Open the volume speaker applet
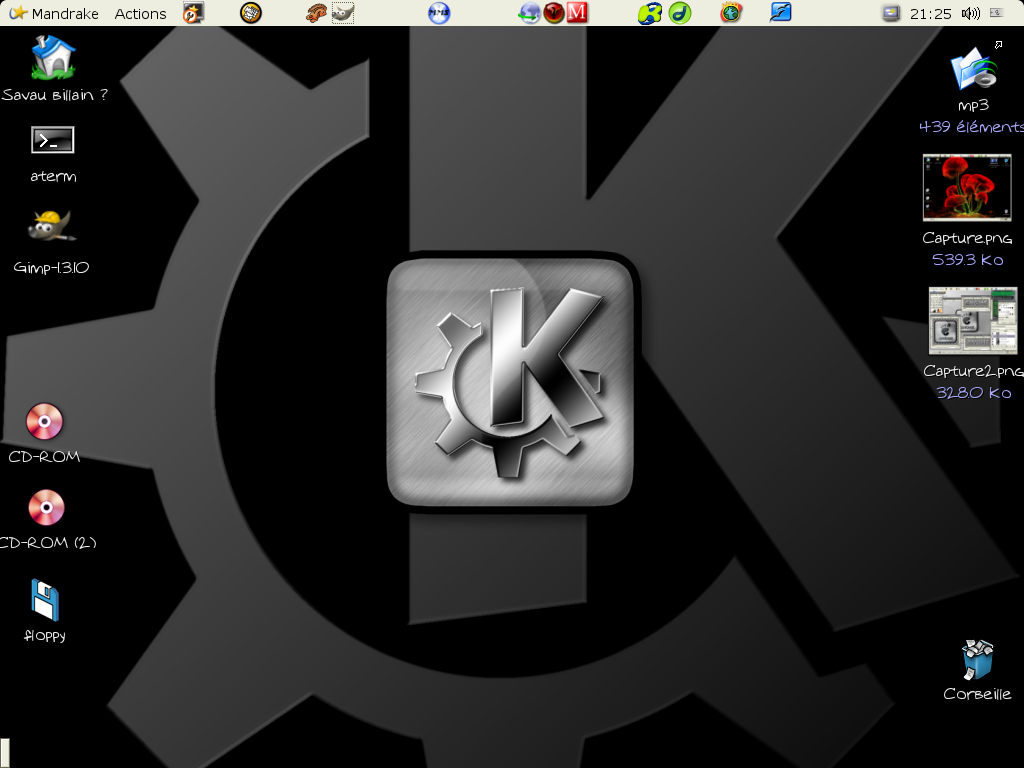Image resolution: width=1024 pixels, height=768 pixels. (970, 13)
